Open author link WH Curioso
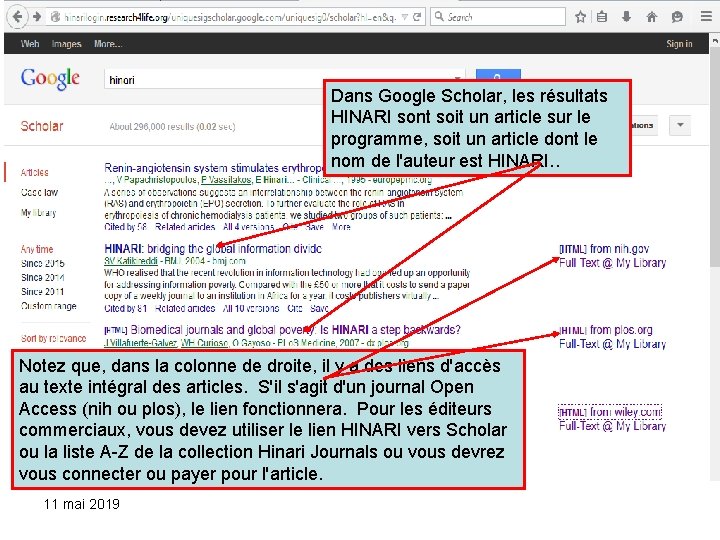Viewport: 720px width, 540px height. [x=204, y=343]
